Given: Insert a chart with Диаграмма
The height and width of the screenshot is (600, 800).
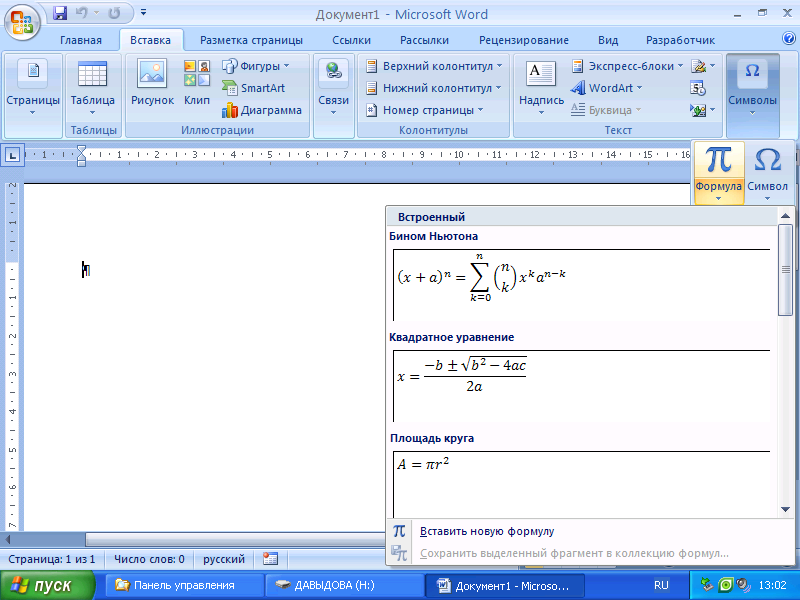Looking at the screenshot, I should (x=262, y=110).
